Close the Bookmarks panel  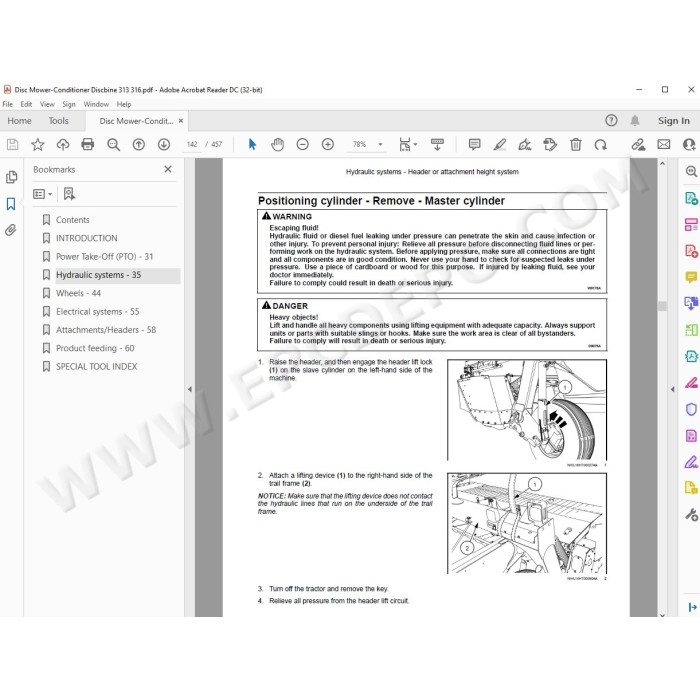[168, 169]
